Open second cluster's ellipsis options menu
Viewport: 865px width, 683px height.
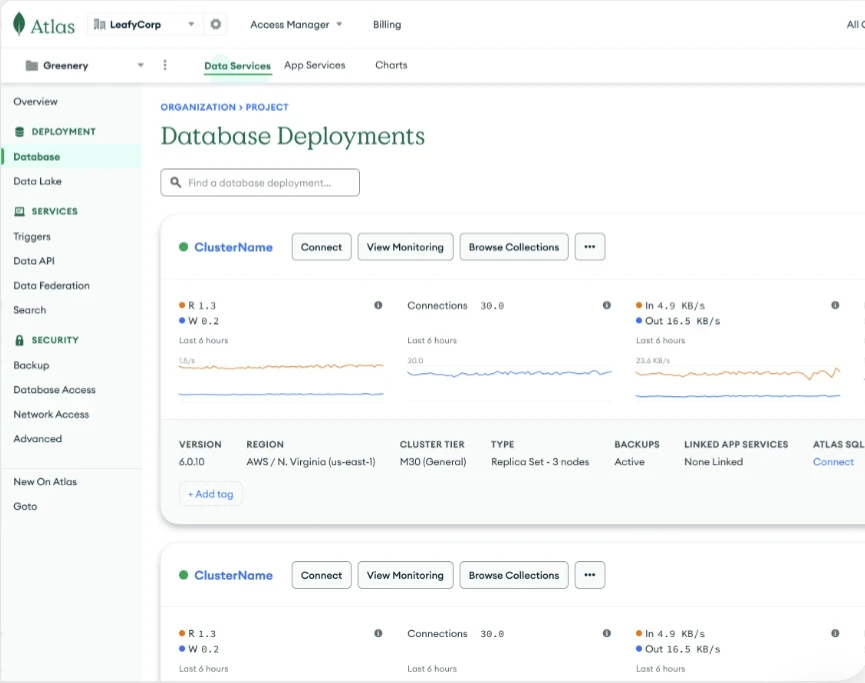589,575
